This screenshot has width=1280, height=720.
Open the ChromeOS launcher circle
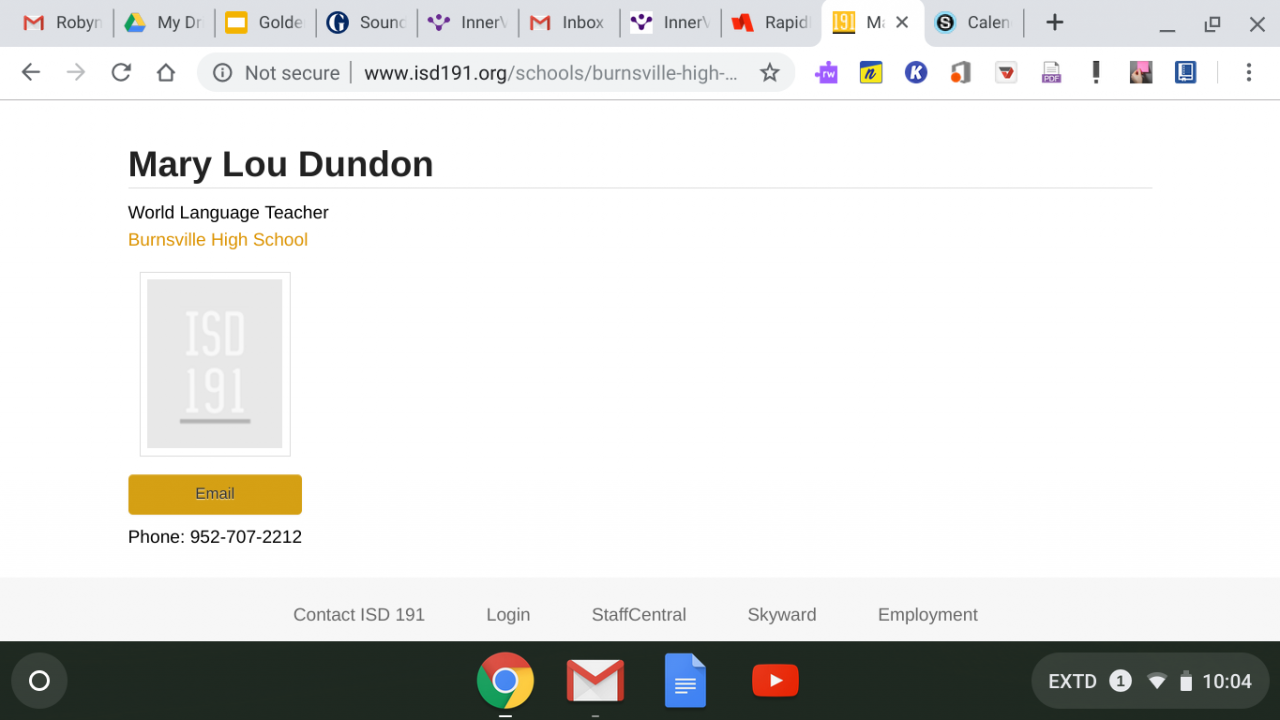pos(39,681)
